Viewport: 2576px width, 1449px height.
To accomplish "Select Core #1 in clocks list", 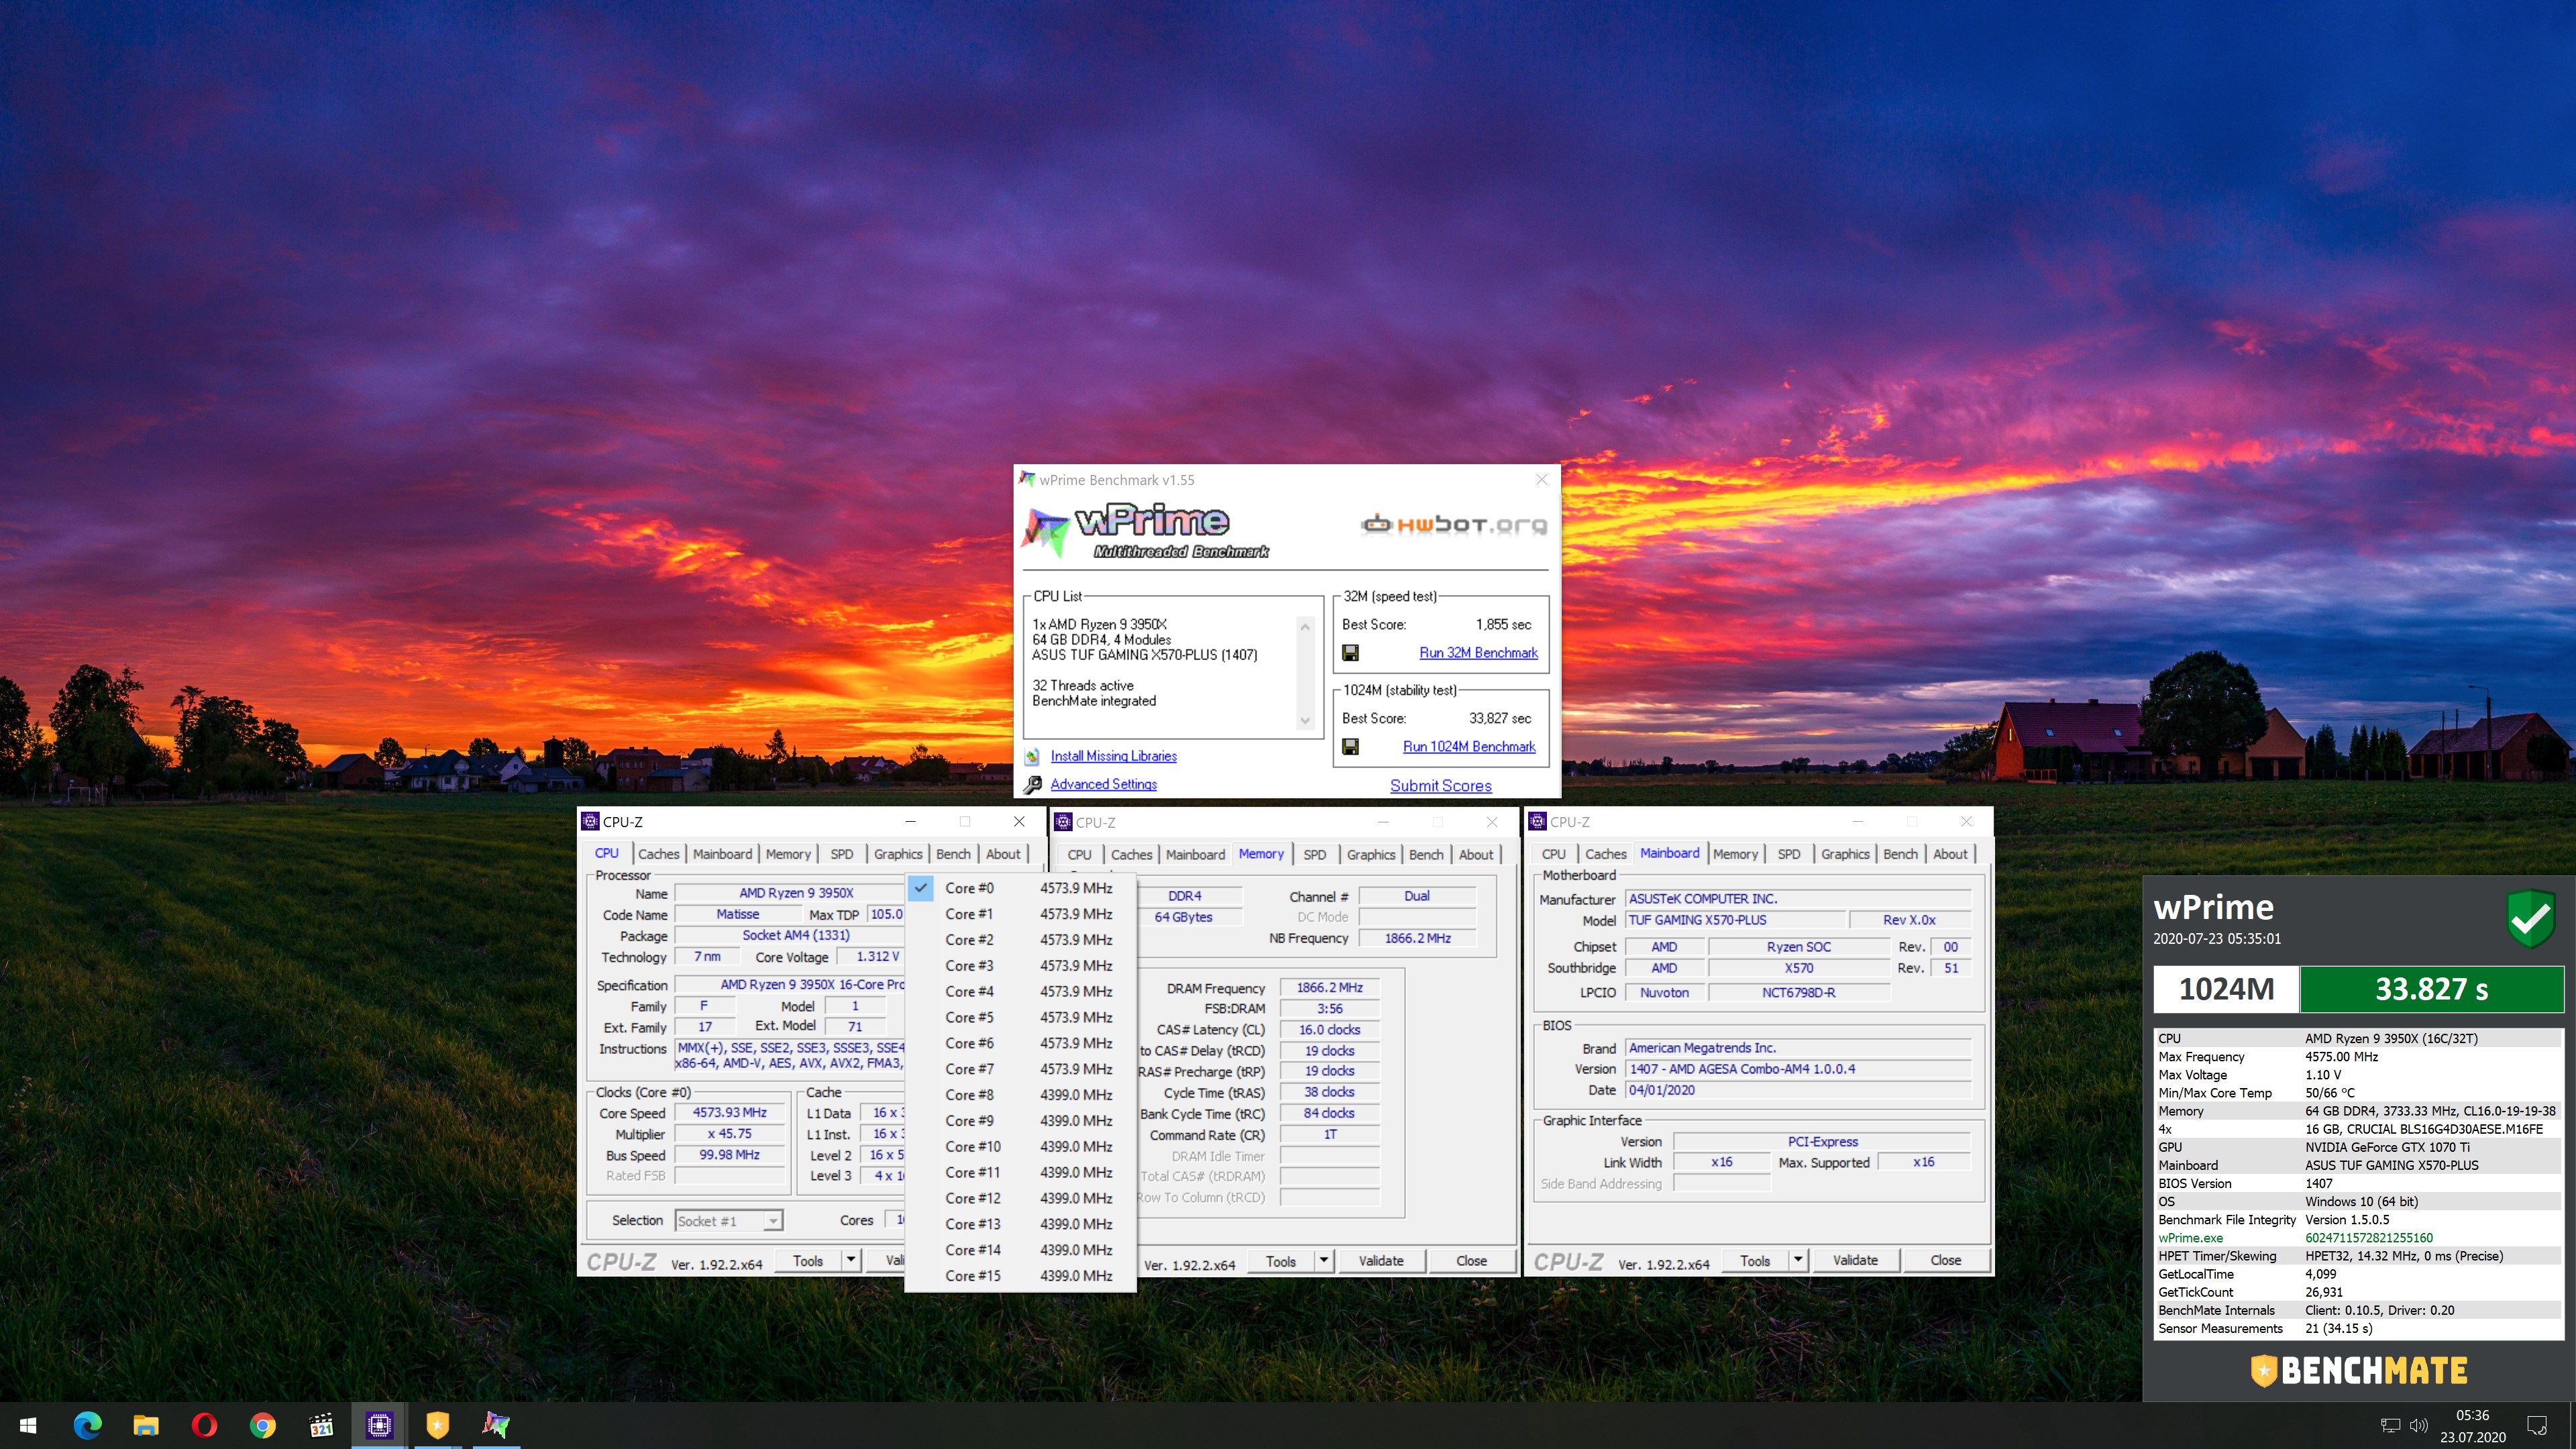I will coord(1021,914).
